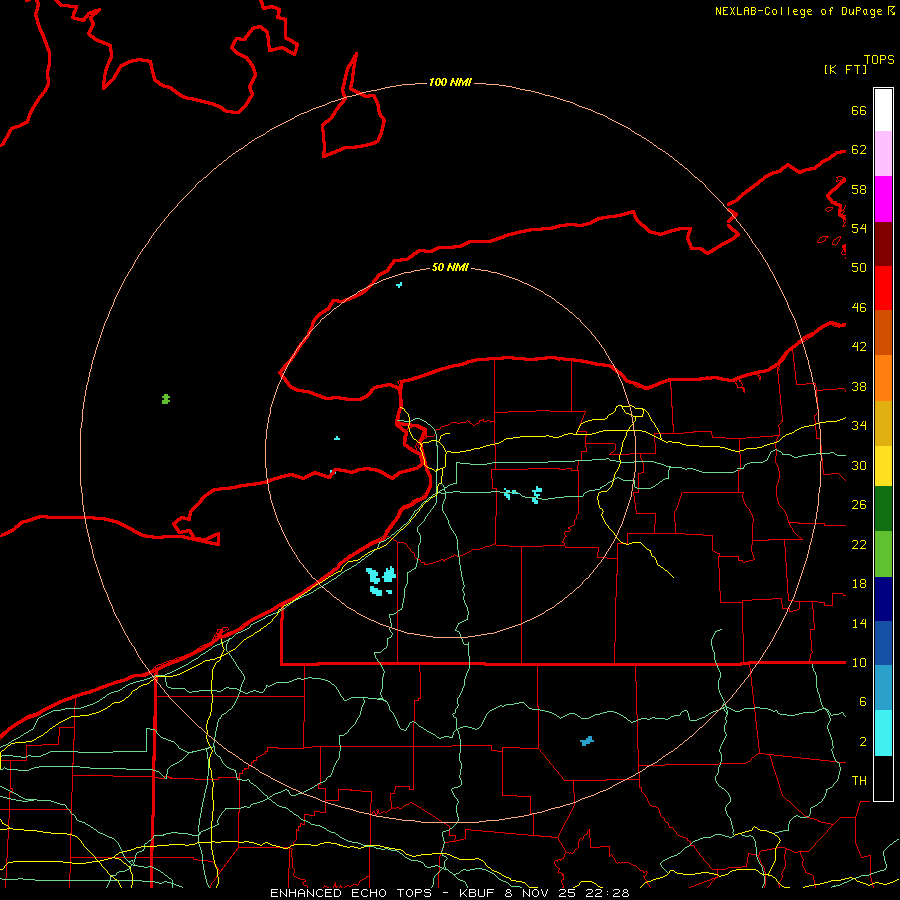The height and width of the screenshot is (900, 900).
Task: Click the medium blue legend swatch
Action: tap(883, 643)
